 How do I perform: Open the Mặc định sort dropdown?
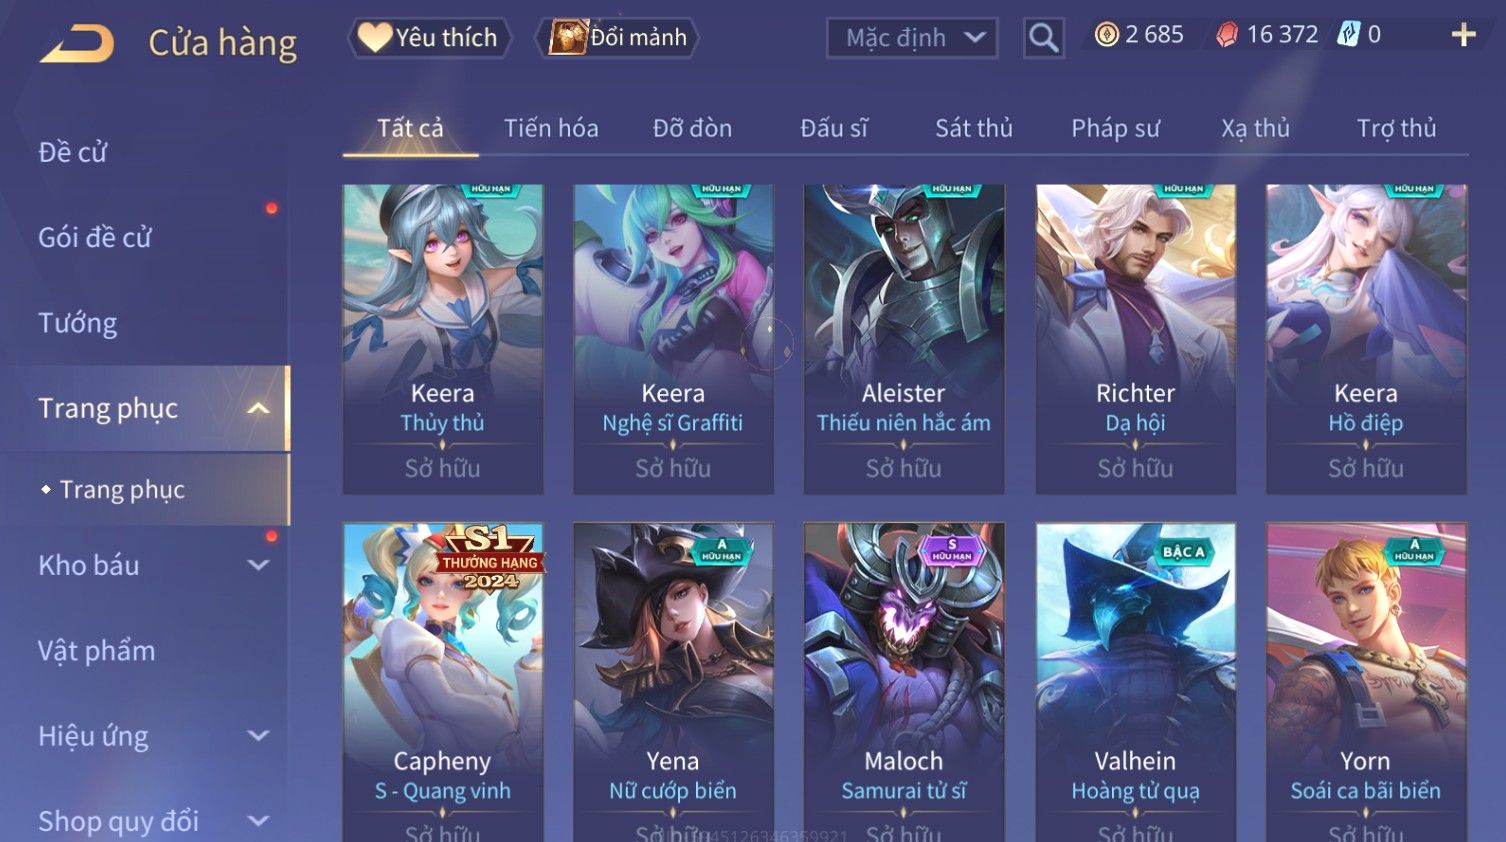[912, 38]
